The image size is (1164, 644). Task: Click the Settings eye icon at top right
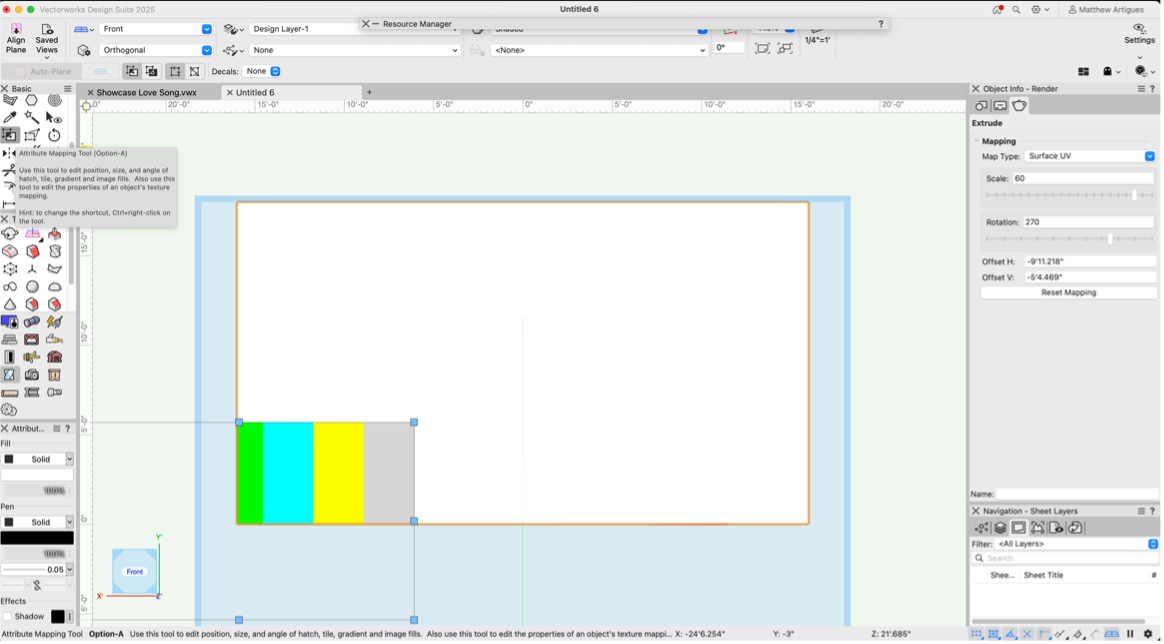(1139, 29)
